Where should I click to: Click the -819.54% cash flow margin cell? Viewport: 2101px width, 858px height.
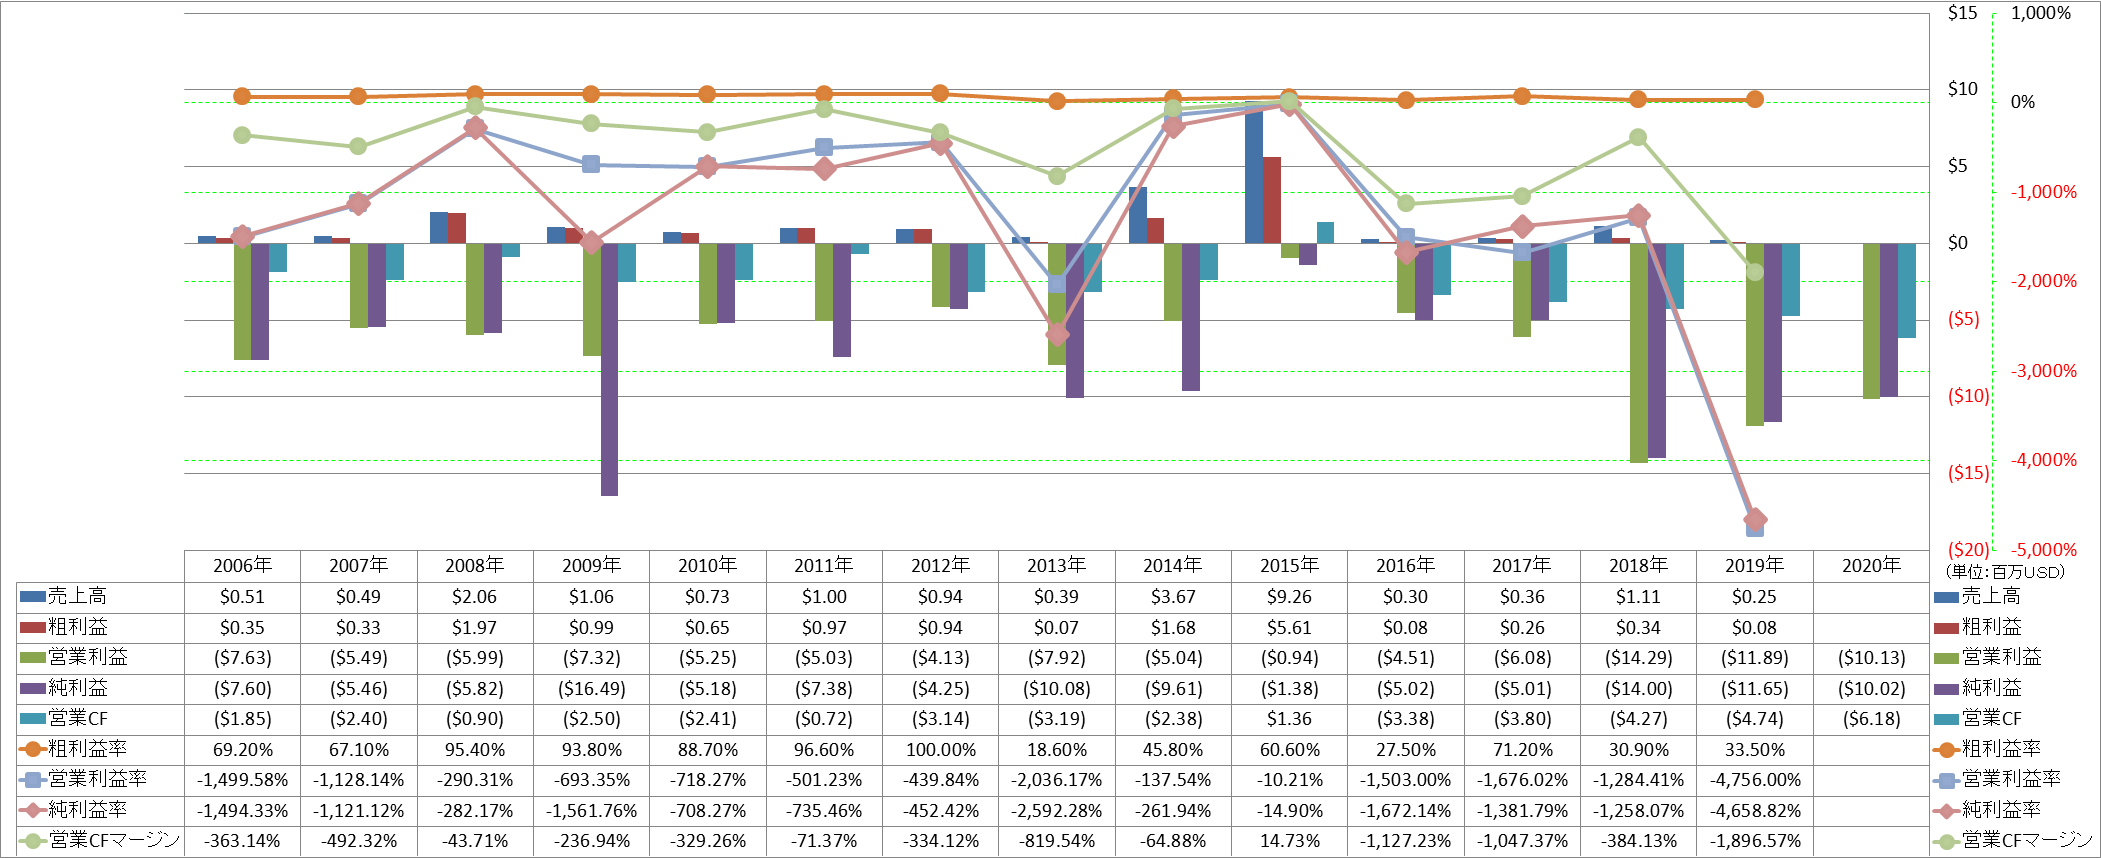1056,841
